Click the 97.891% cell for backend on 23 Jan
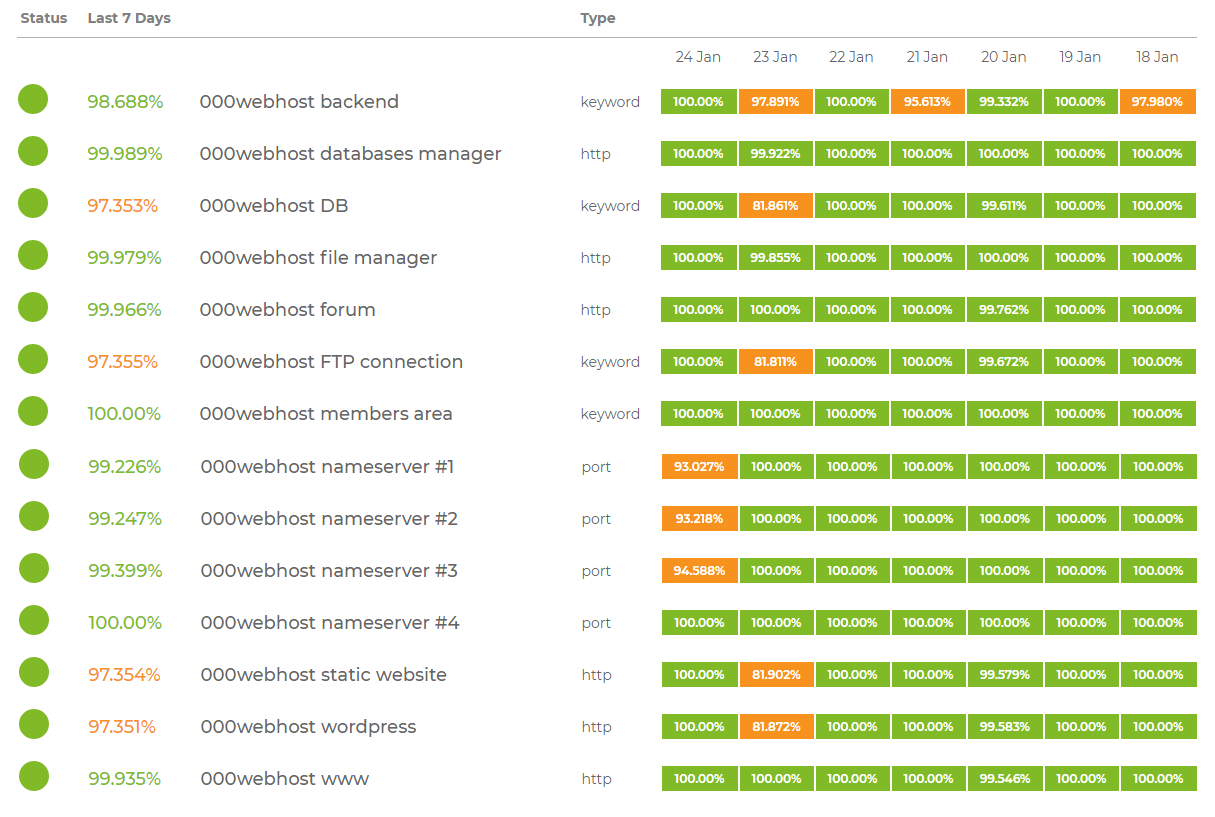 776,102
